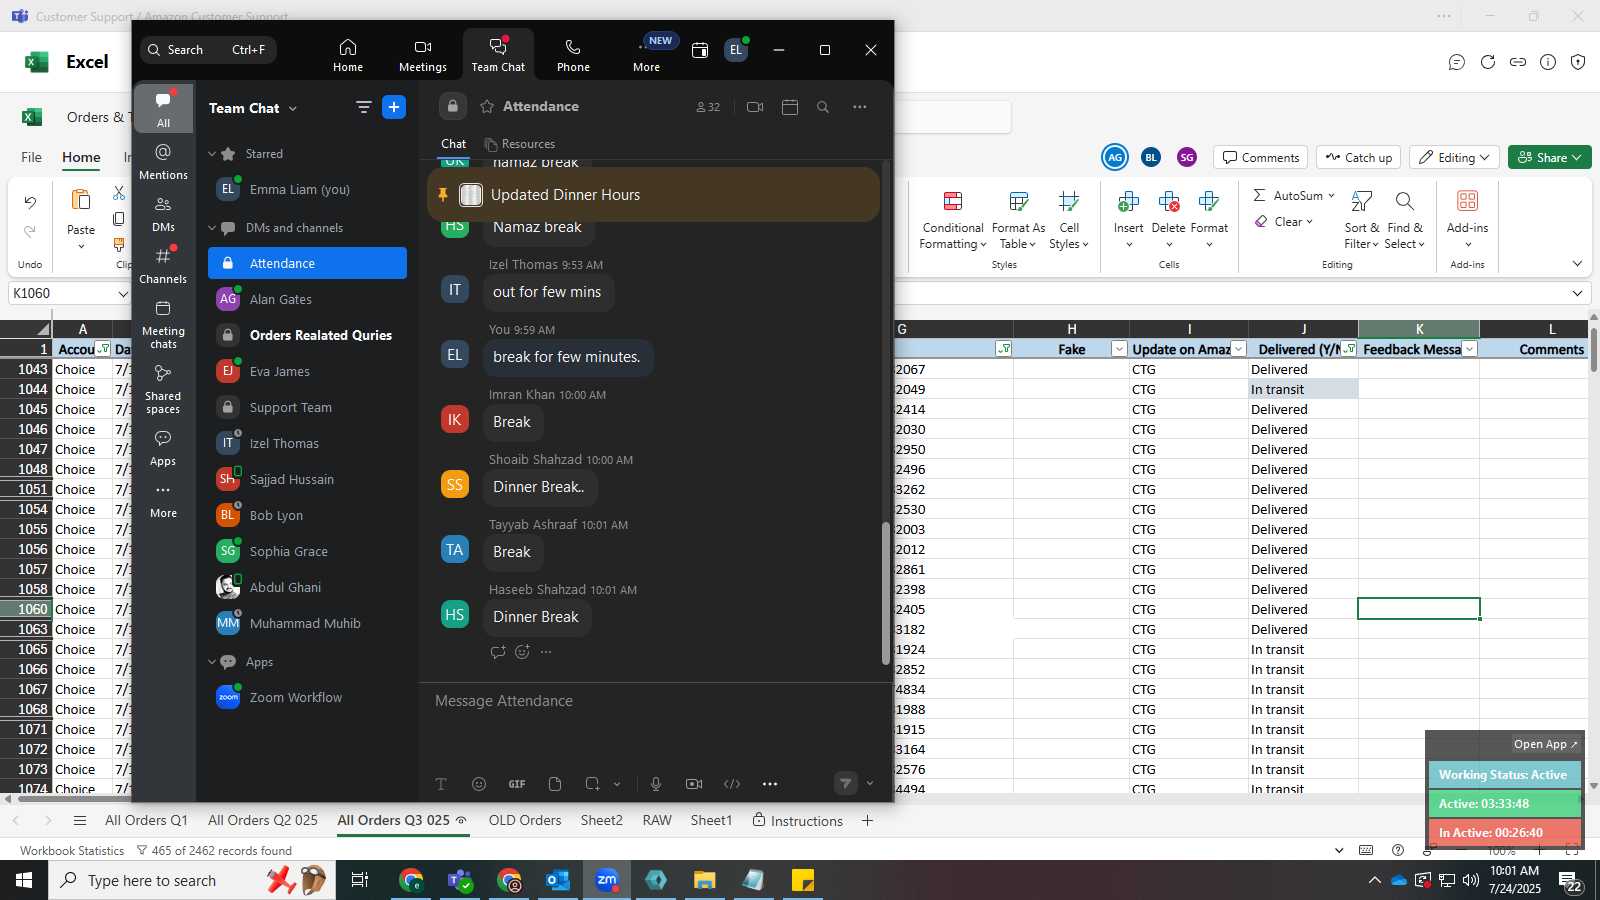
Task: Expand the Team Chat dropdown
Action: [x=293, y=108]
